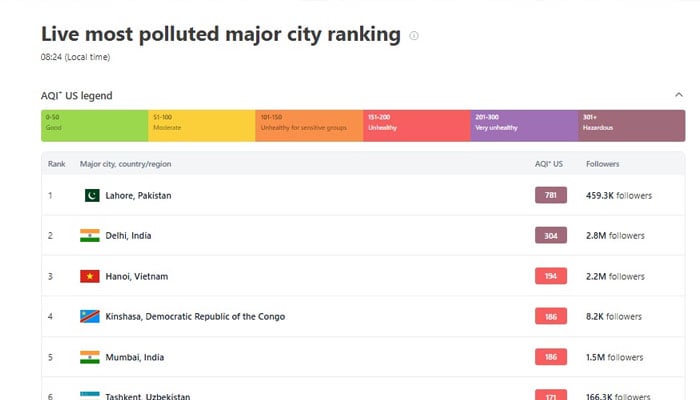Screen dimensions: 700x400
Task: Collapse the AQI US legend section
Action: pyautogui.click(x=679, y=96)
